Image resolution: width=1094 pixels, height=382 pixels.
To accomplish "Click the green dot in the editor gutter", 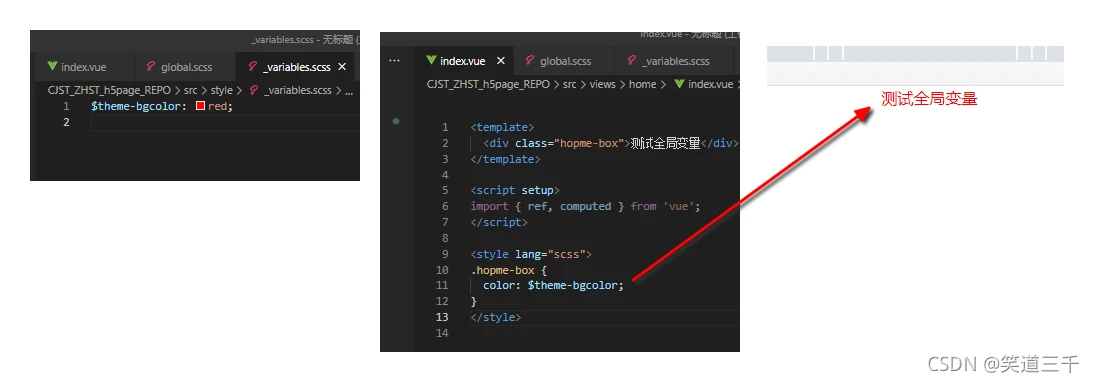I will coord(396,121).
